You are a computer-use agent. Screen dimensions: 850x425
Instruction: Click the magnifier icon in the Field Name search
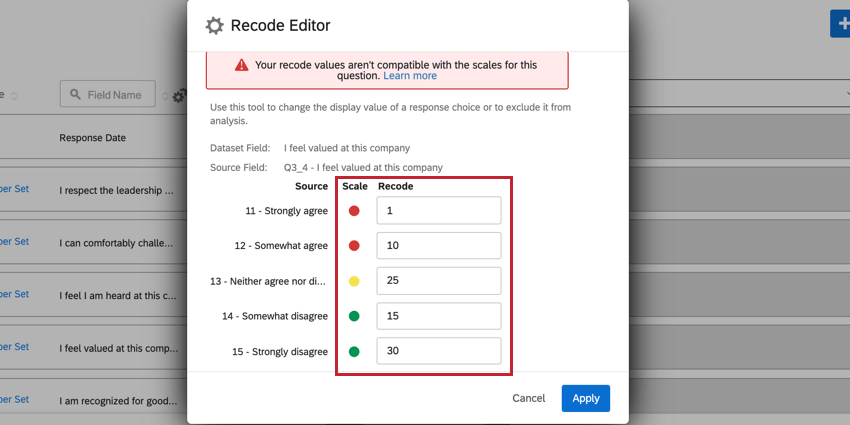75,95
